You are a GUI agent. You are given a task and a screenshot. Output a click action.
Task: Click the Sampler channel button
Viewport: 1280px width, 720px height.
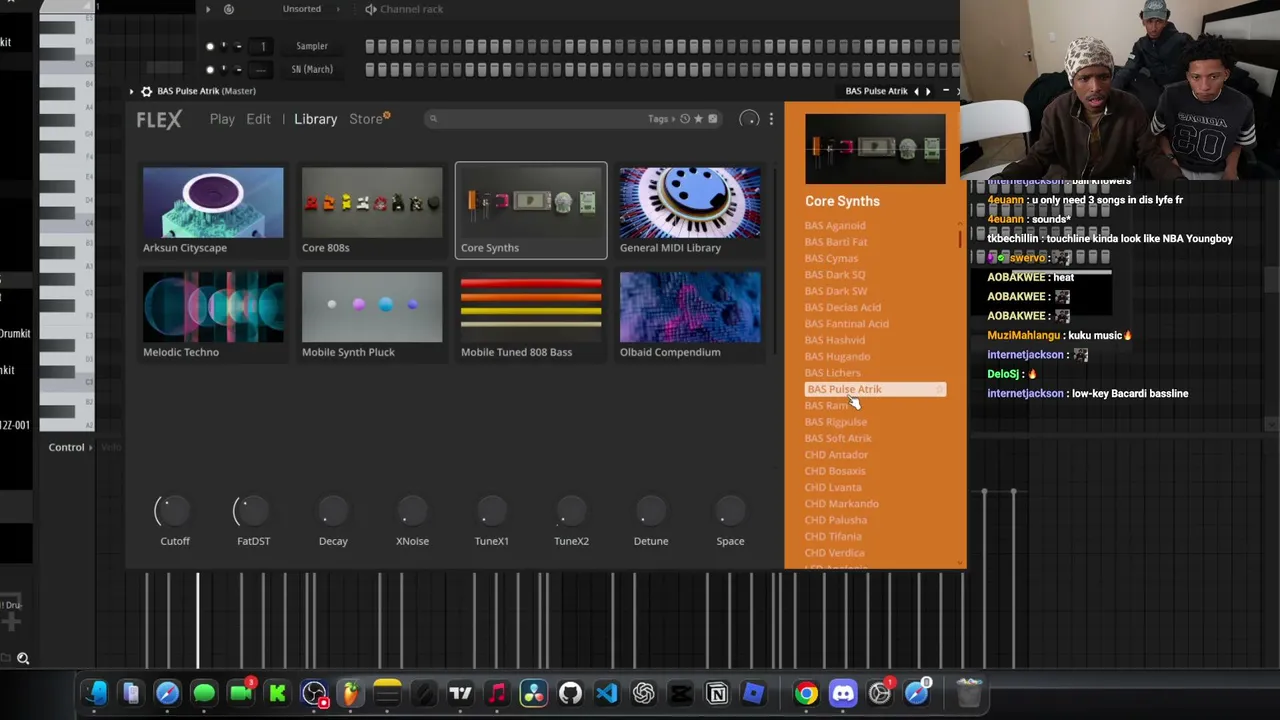(x=312, y=46)
